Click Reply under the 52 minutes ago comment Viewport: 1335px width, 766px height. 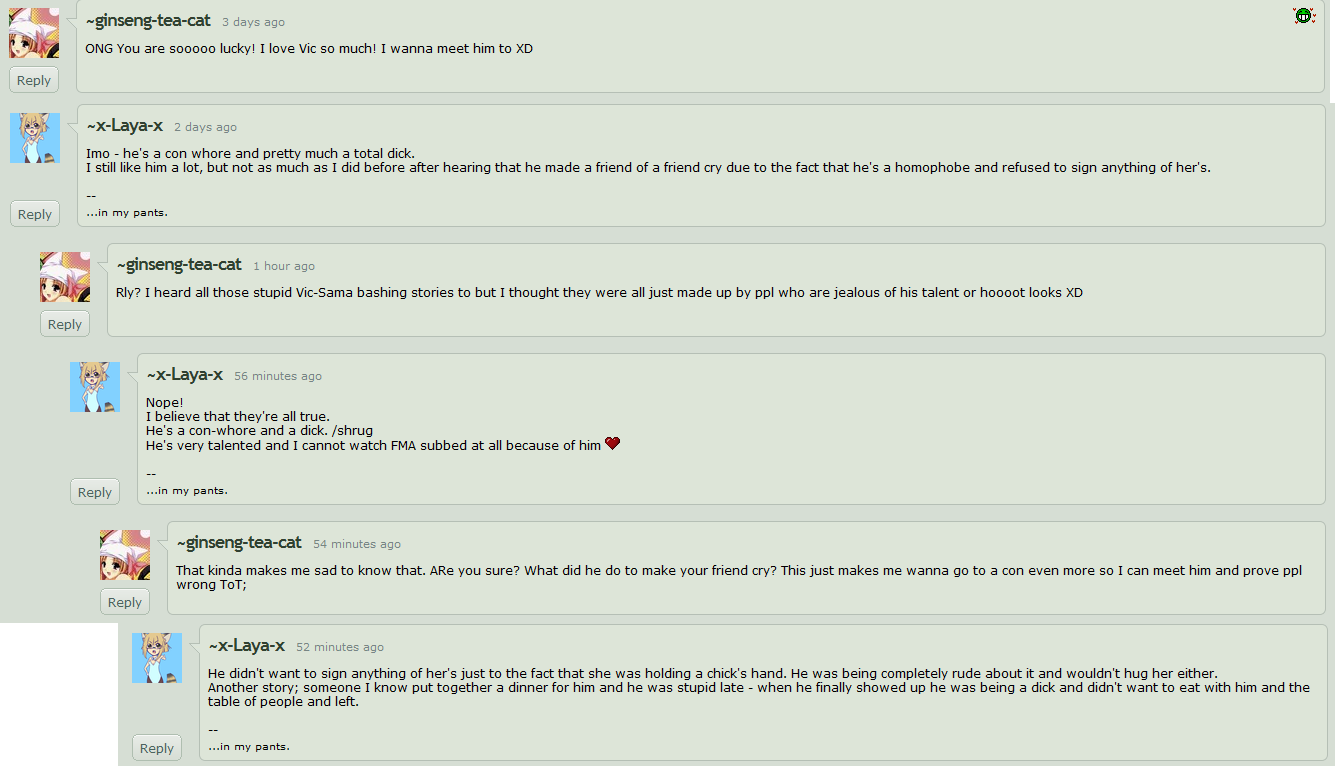click(157, 748)
